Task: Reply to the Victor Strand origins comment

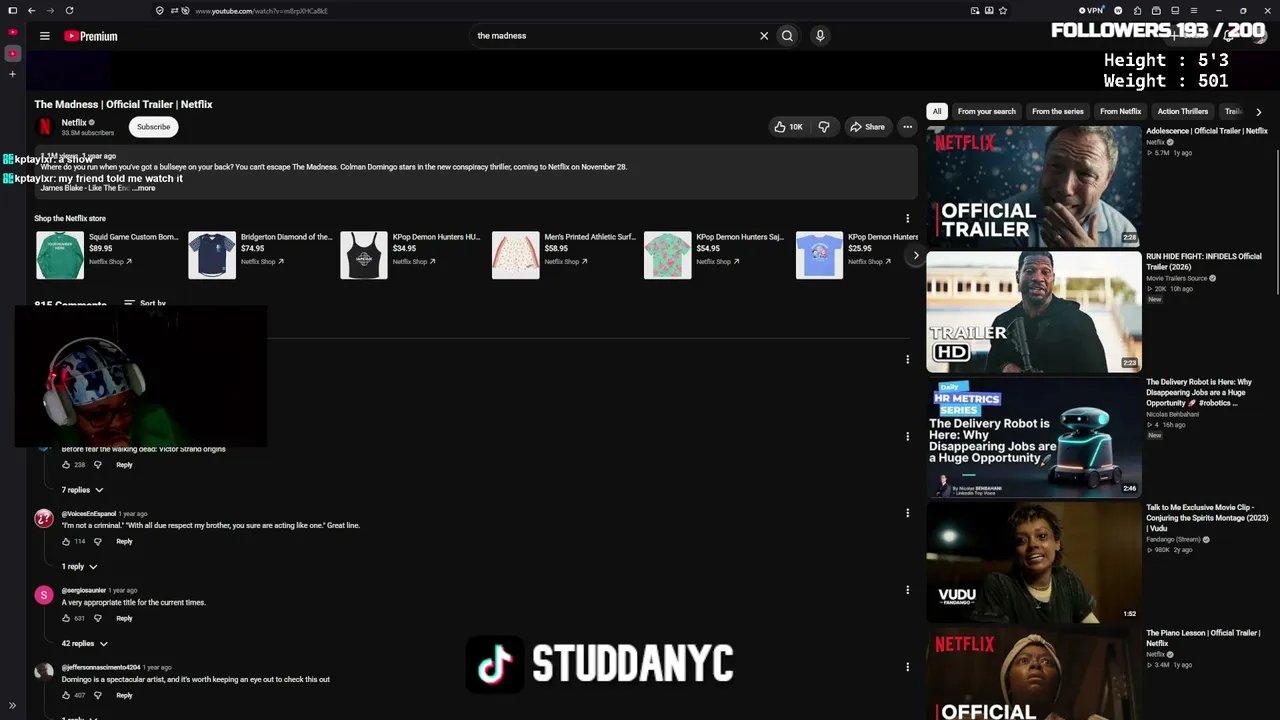Action: [124, 465]
